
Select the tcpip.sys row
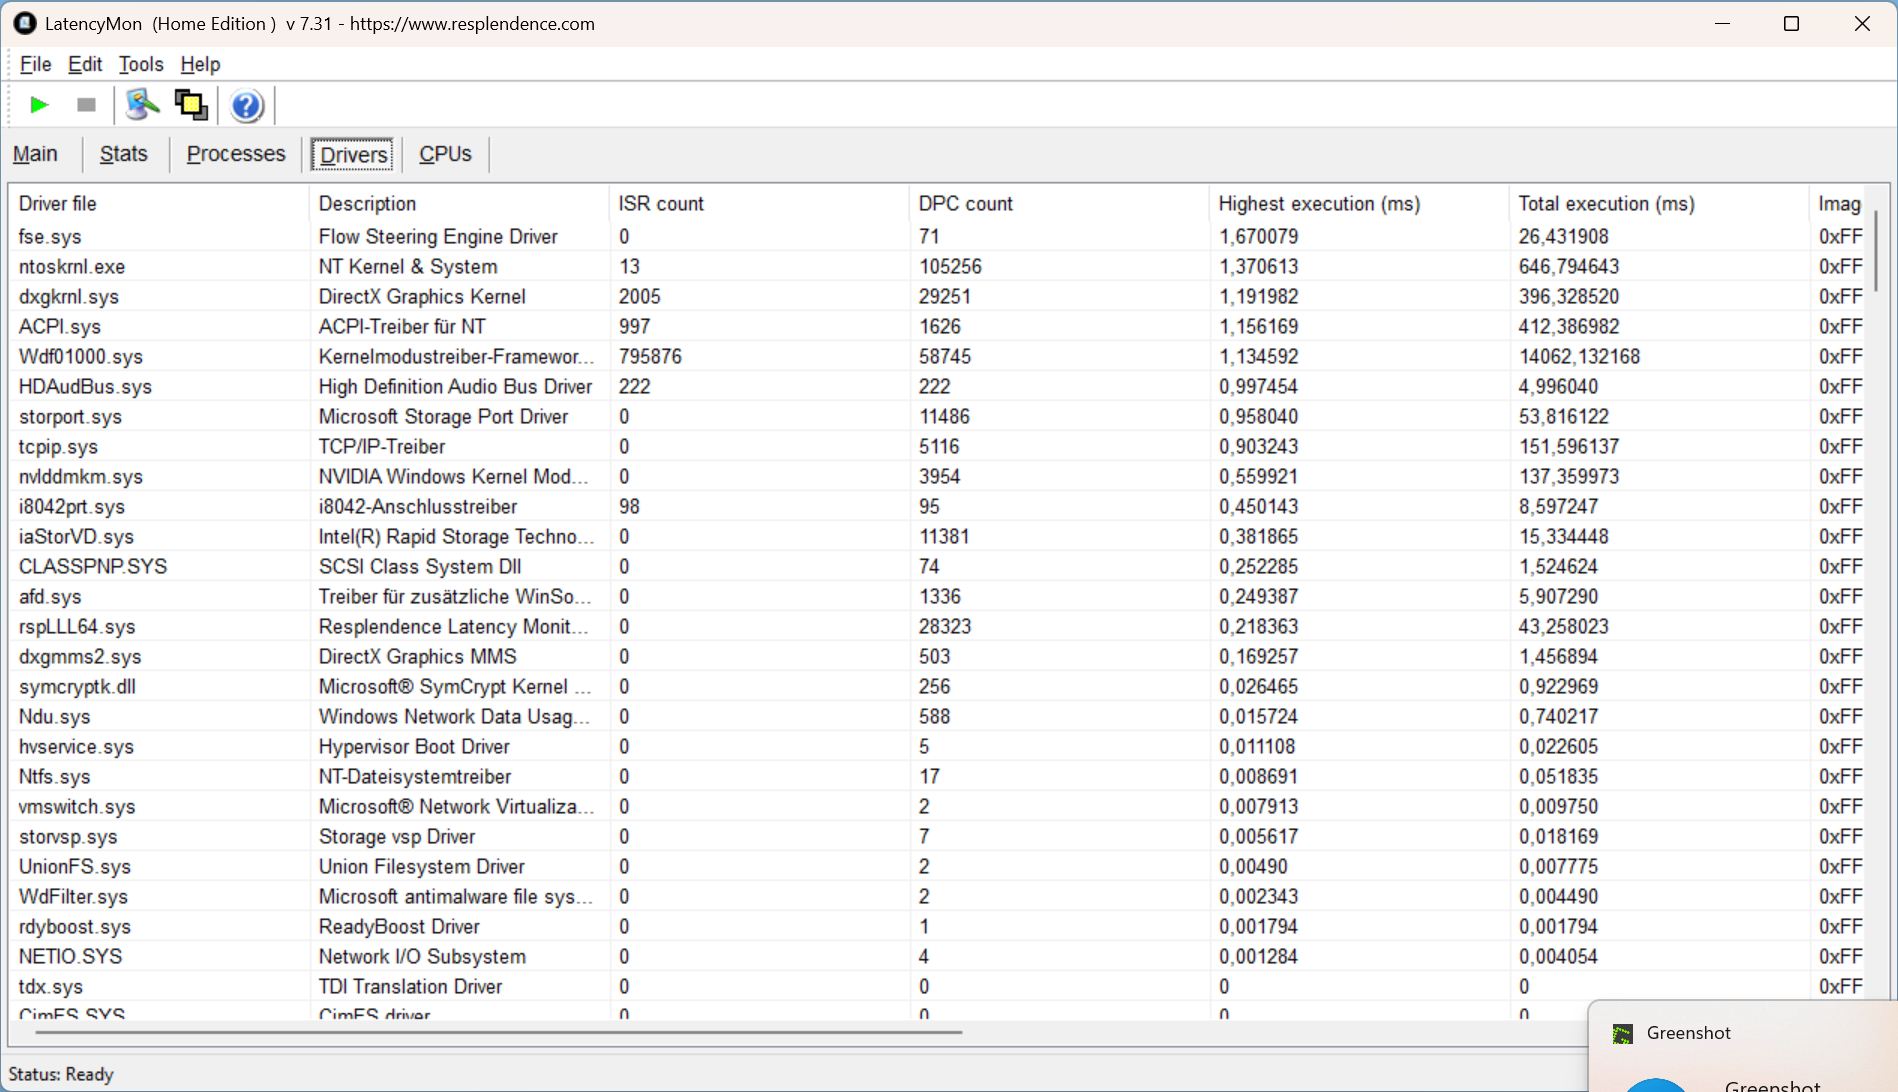938,447
